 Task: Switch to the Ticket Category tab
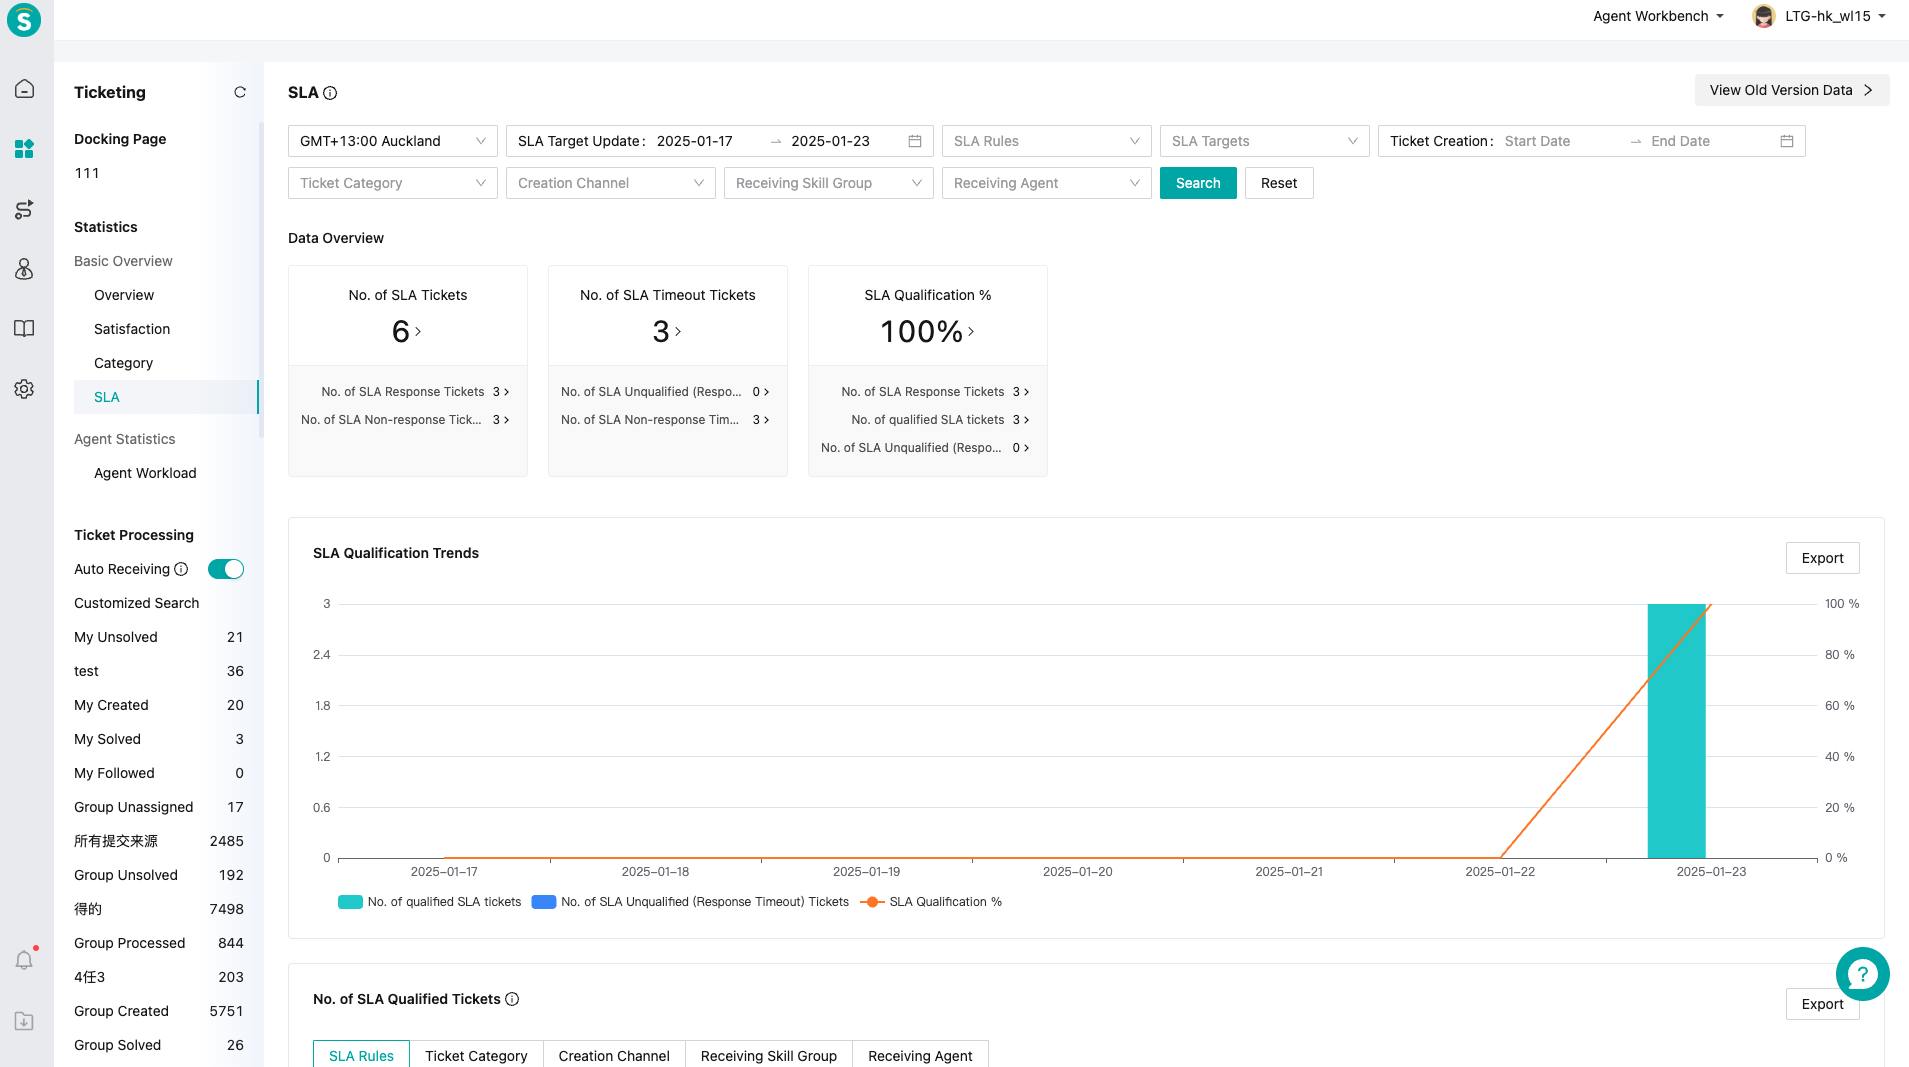pos(476,1055)
